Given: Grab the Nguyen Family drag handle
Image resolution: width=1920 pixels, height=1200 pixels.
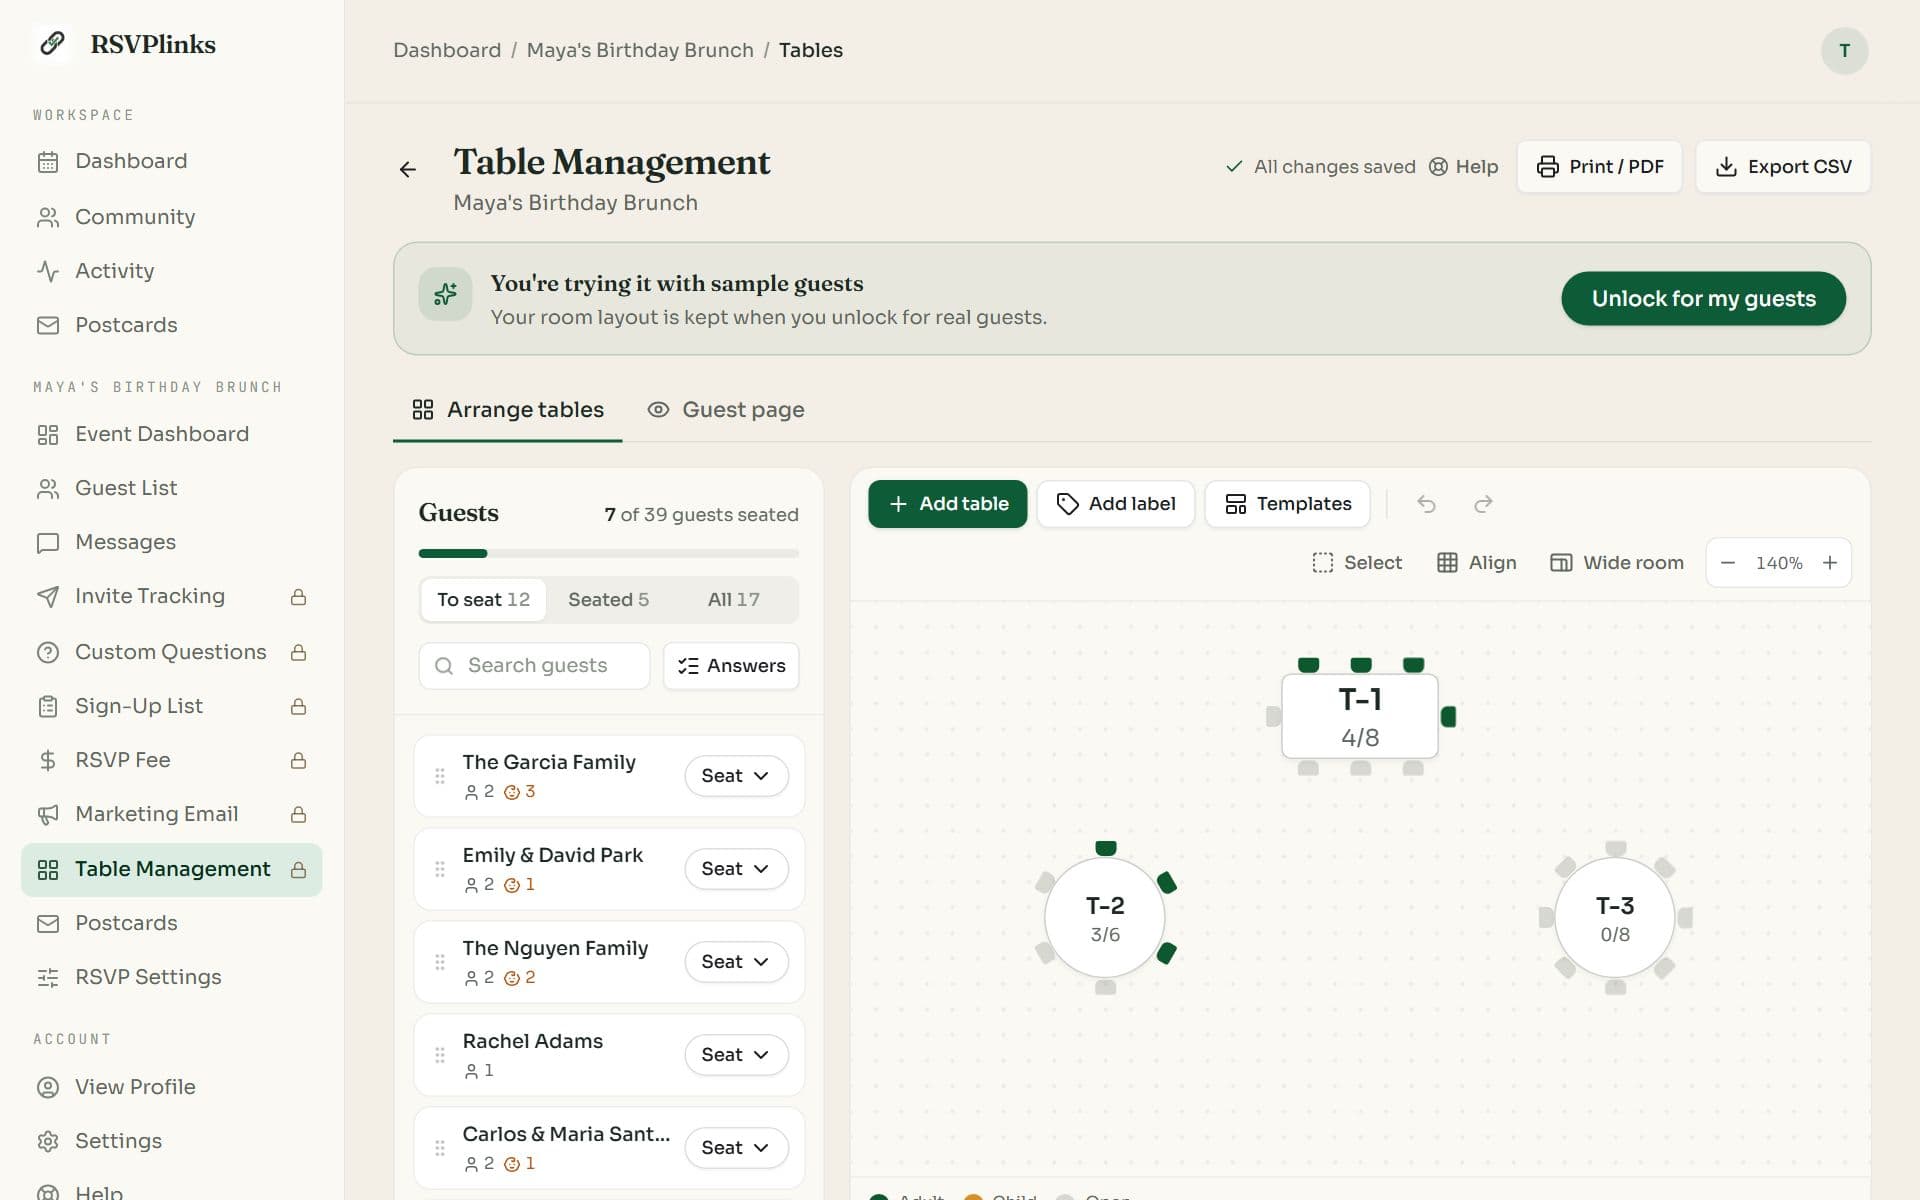Looking at the screenshot, I should (440, 962).
